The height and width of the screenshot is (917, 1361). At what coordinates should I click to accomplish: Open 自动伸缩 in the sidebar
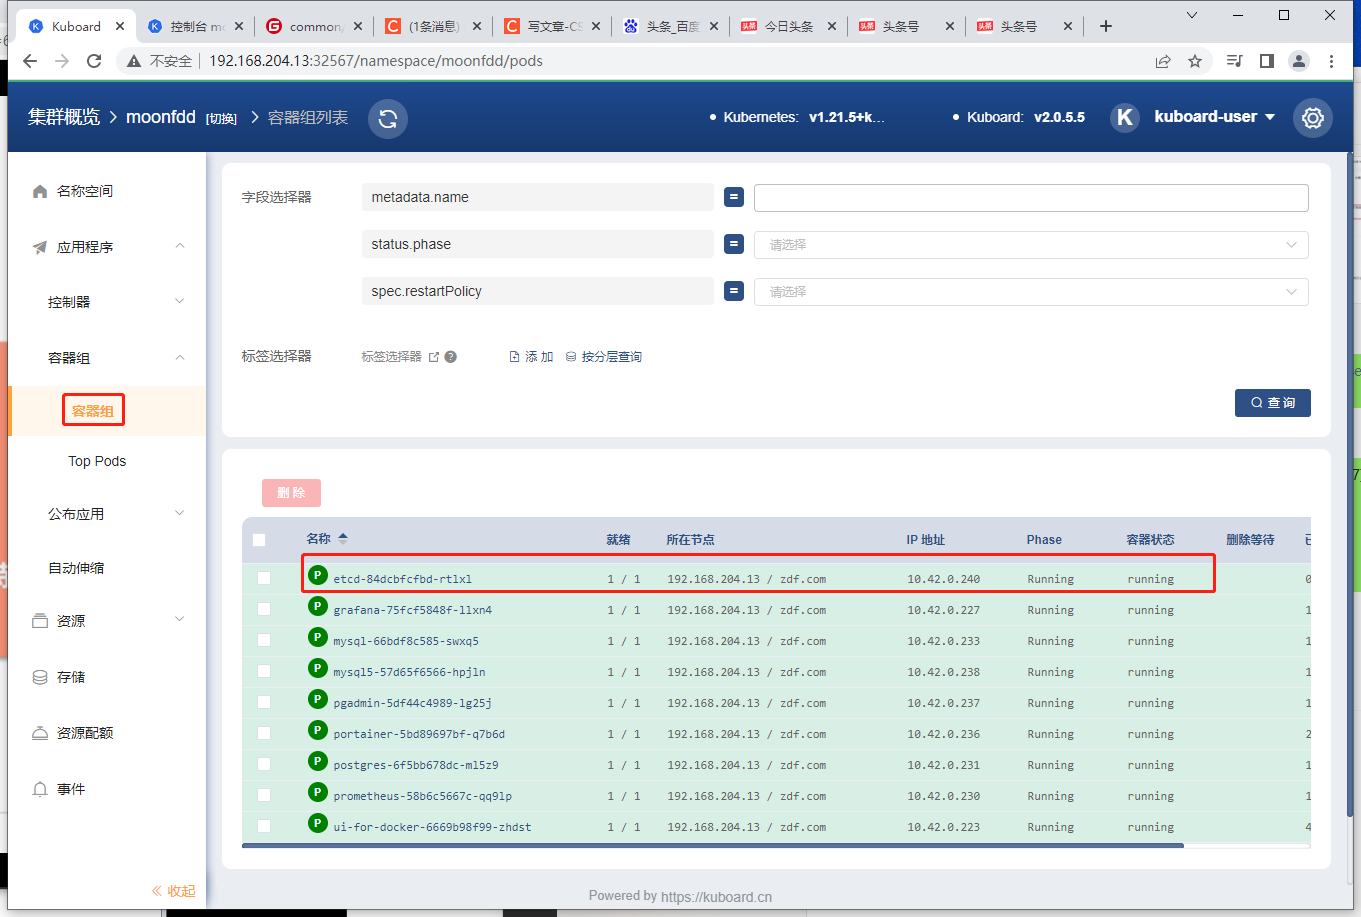[76, 568]
